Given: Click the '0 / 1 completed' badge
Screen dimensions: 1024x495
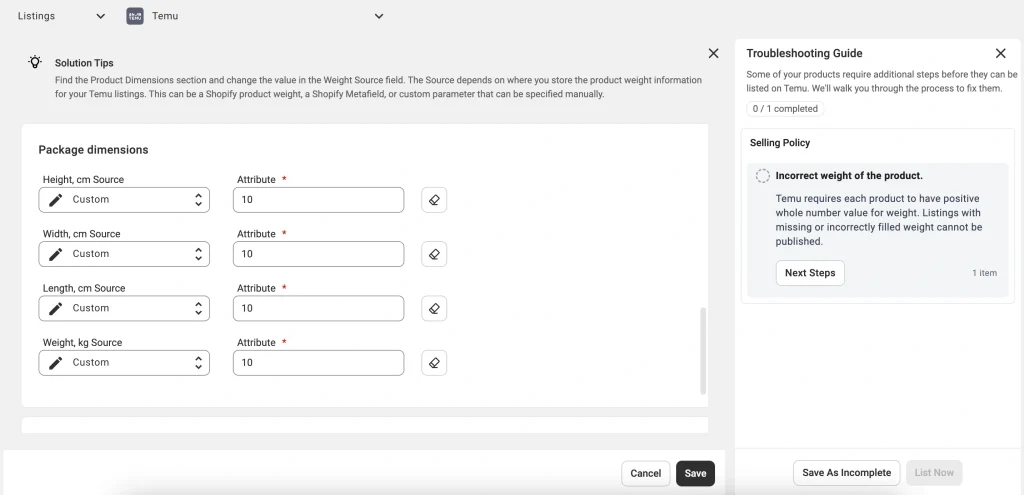Looking at the screenshot, I should click(x=785, y=109).
